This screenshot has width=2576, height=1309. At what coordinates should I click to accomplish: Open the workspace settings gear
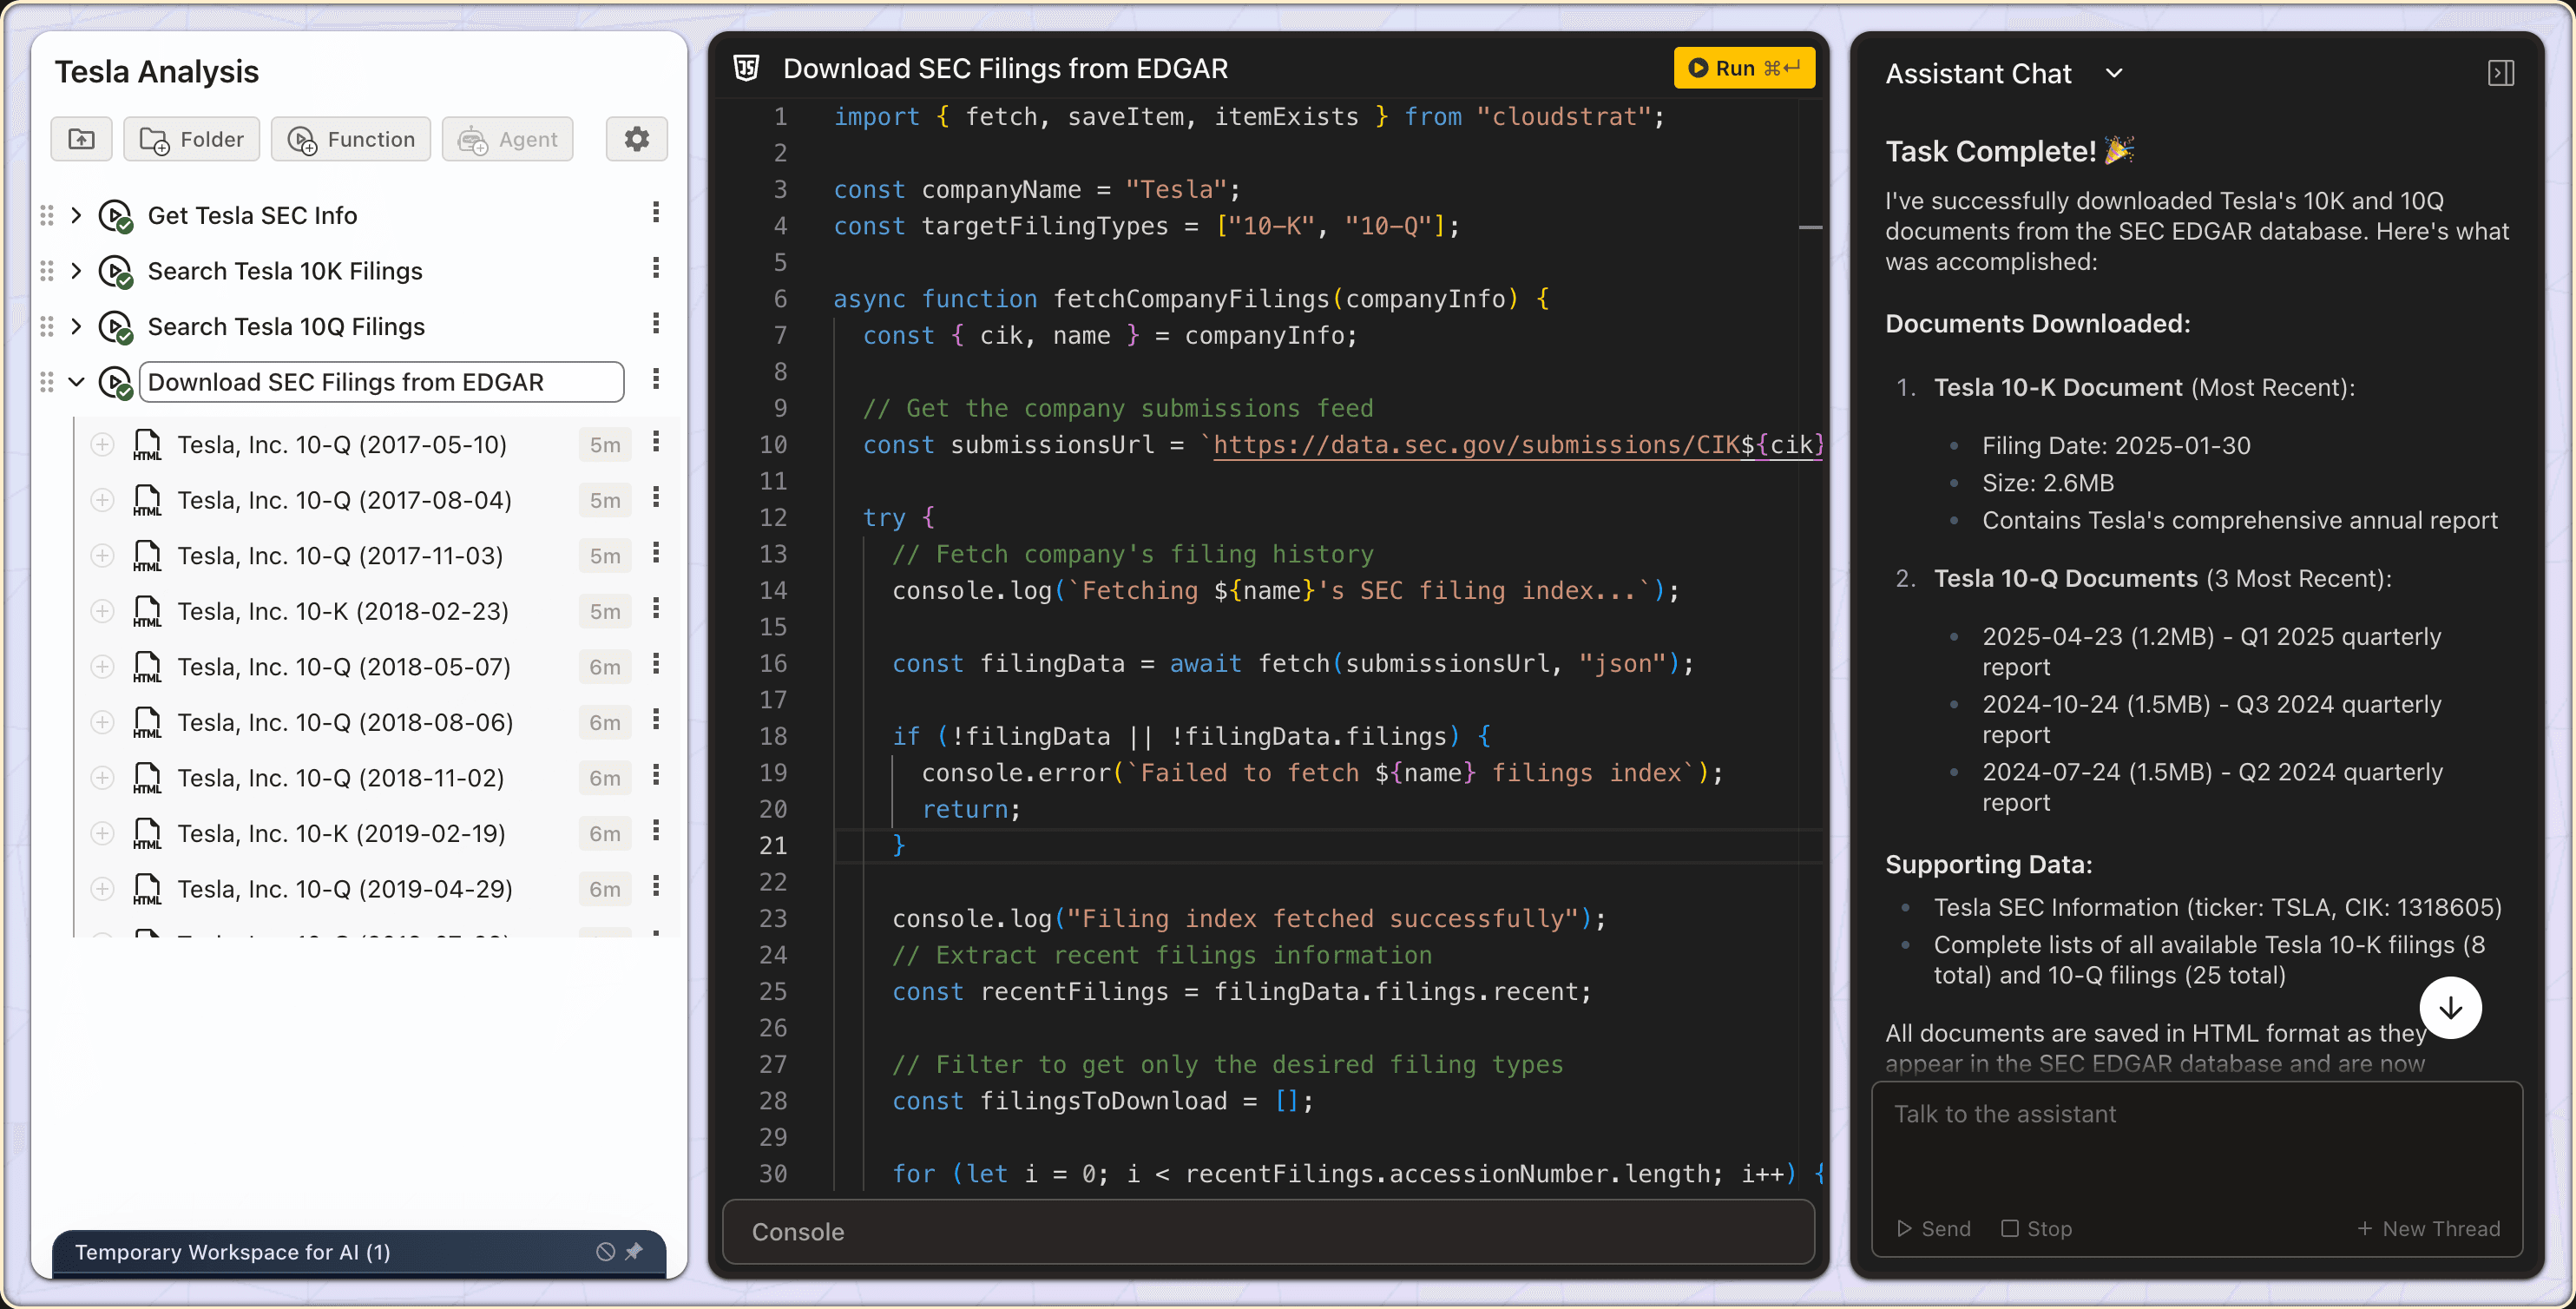click(x=636, y=139)
